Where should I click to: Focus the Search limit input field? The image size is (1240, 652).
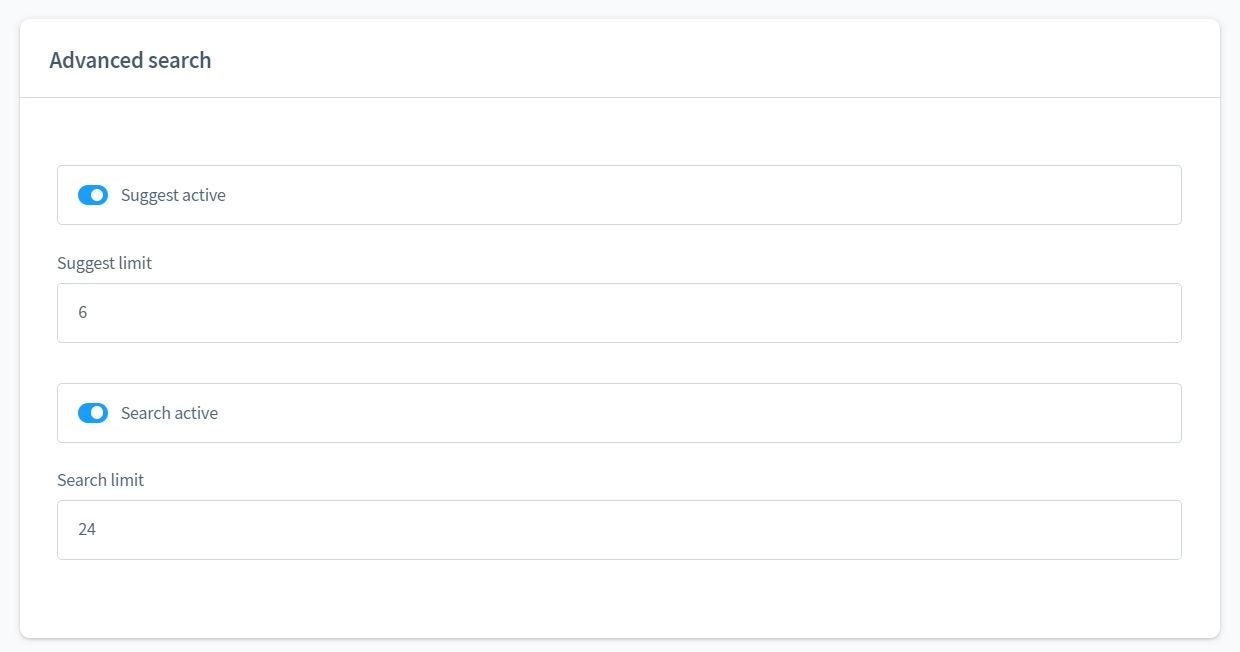(x=619, y=530)
